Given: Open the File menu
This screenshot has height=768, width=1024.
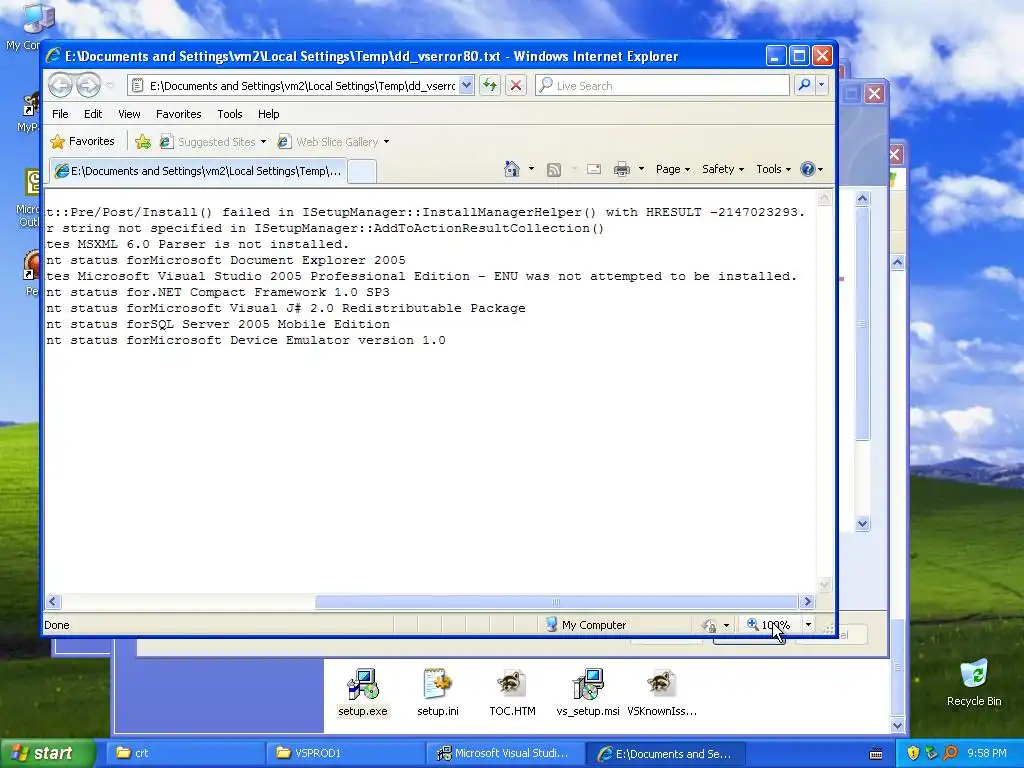Looking at the screenshot, I should (60, 114).
